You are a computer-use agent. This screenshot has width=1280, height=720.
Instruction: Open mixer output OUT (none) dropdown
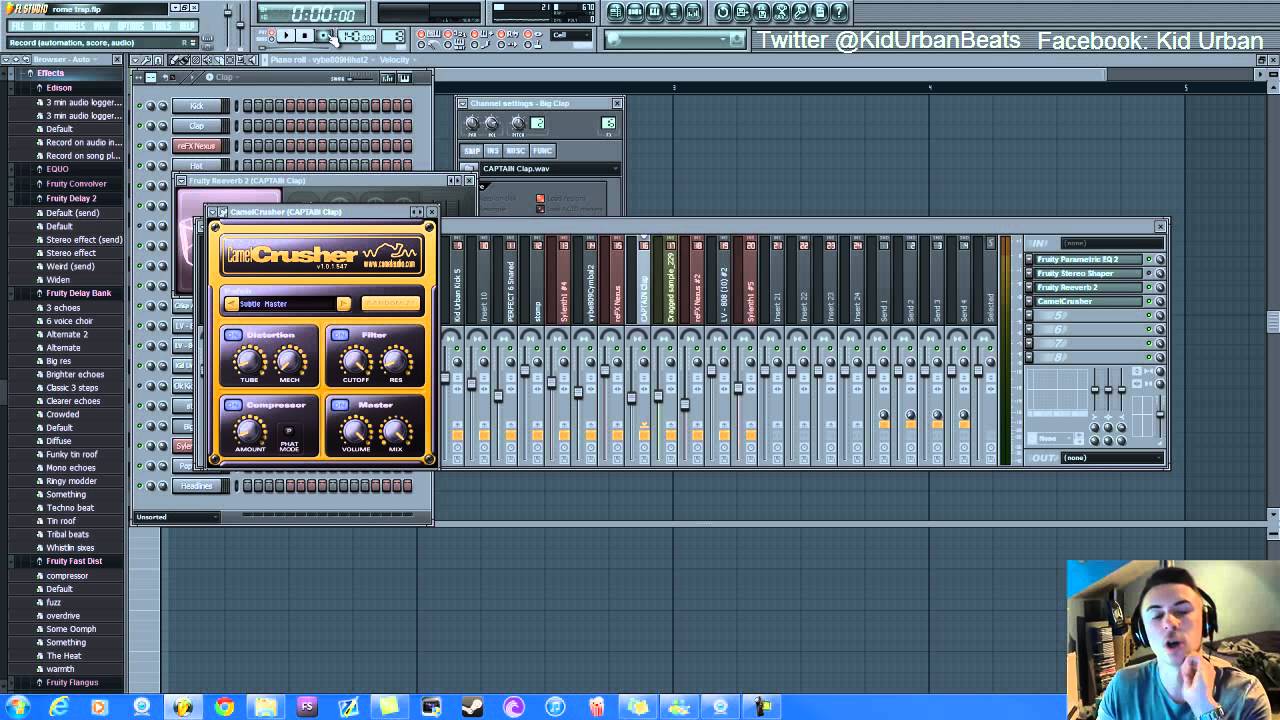pyautogui.click(x=1110, y=458)
